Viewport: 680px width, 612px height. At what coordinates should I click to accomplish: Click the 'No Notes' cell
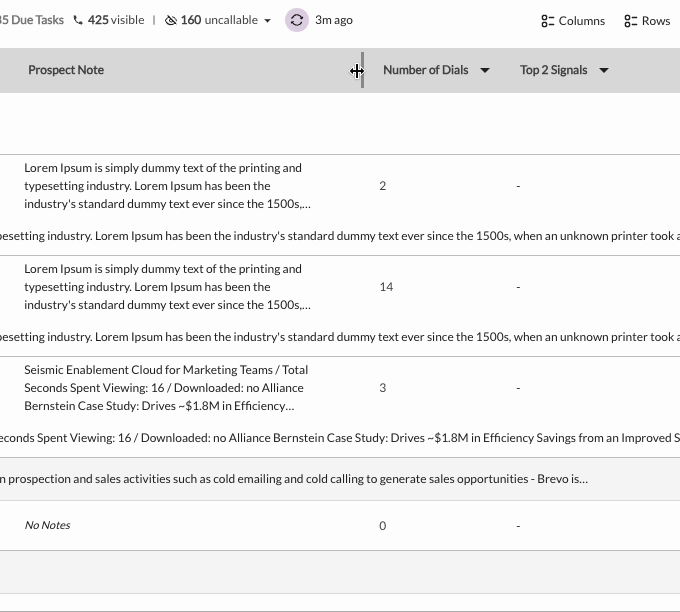47,525
